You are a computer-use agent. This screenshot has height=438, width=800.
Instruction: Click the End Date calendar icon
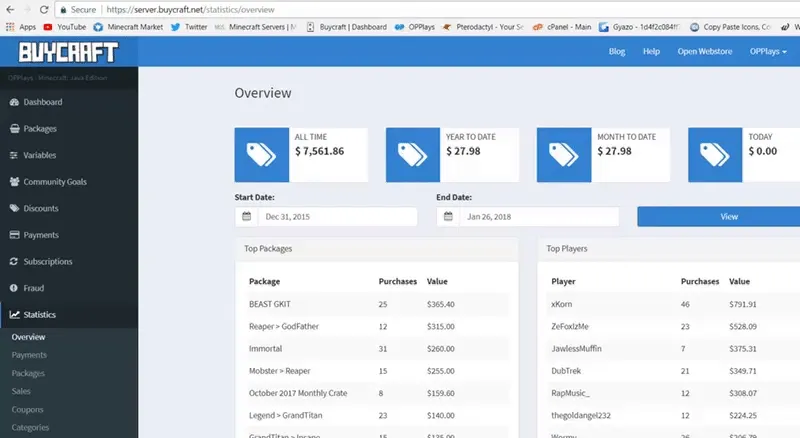tap(448, 216)
